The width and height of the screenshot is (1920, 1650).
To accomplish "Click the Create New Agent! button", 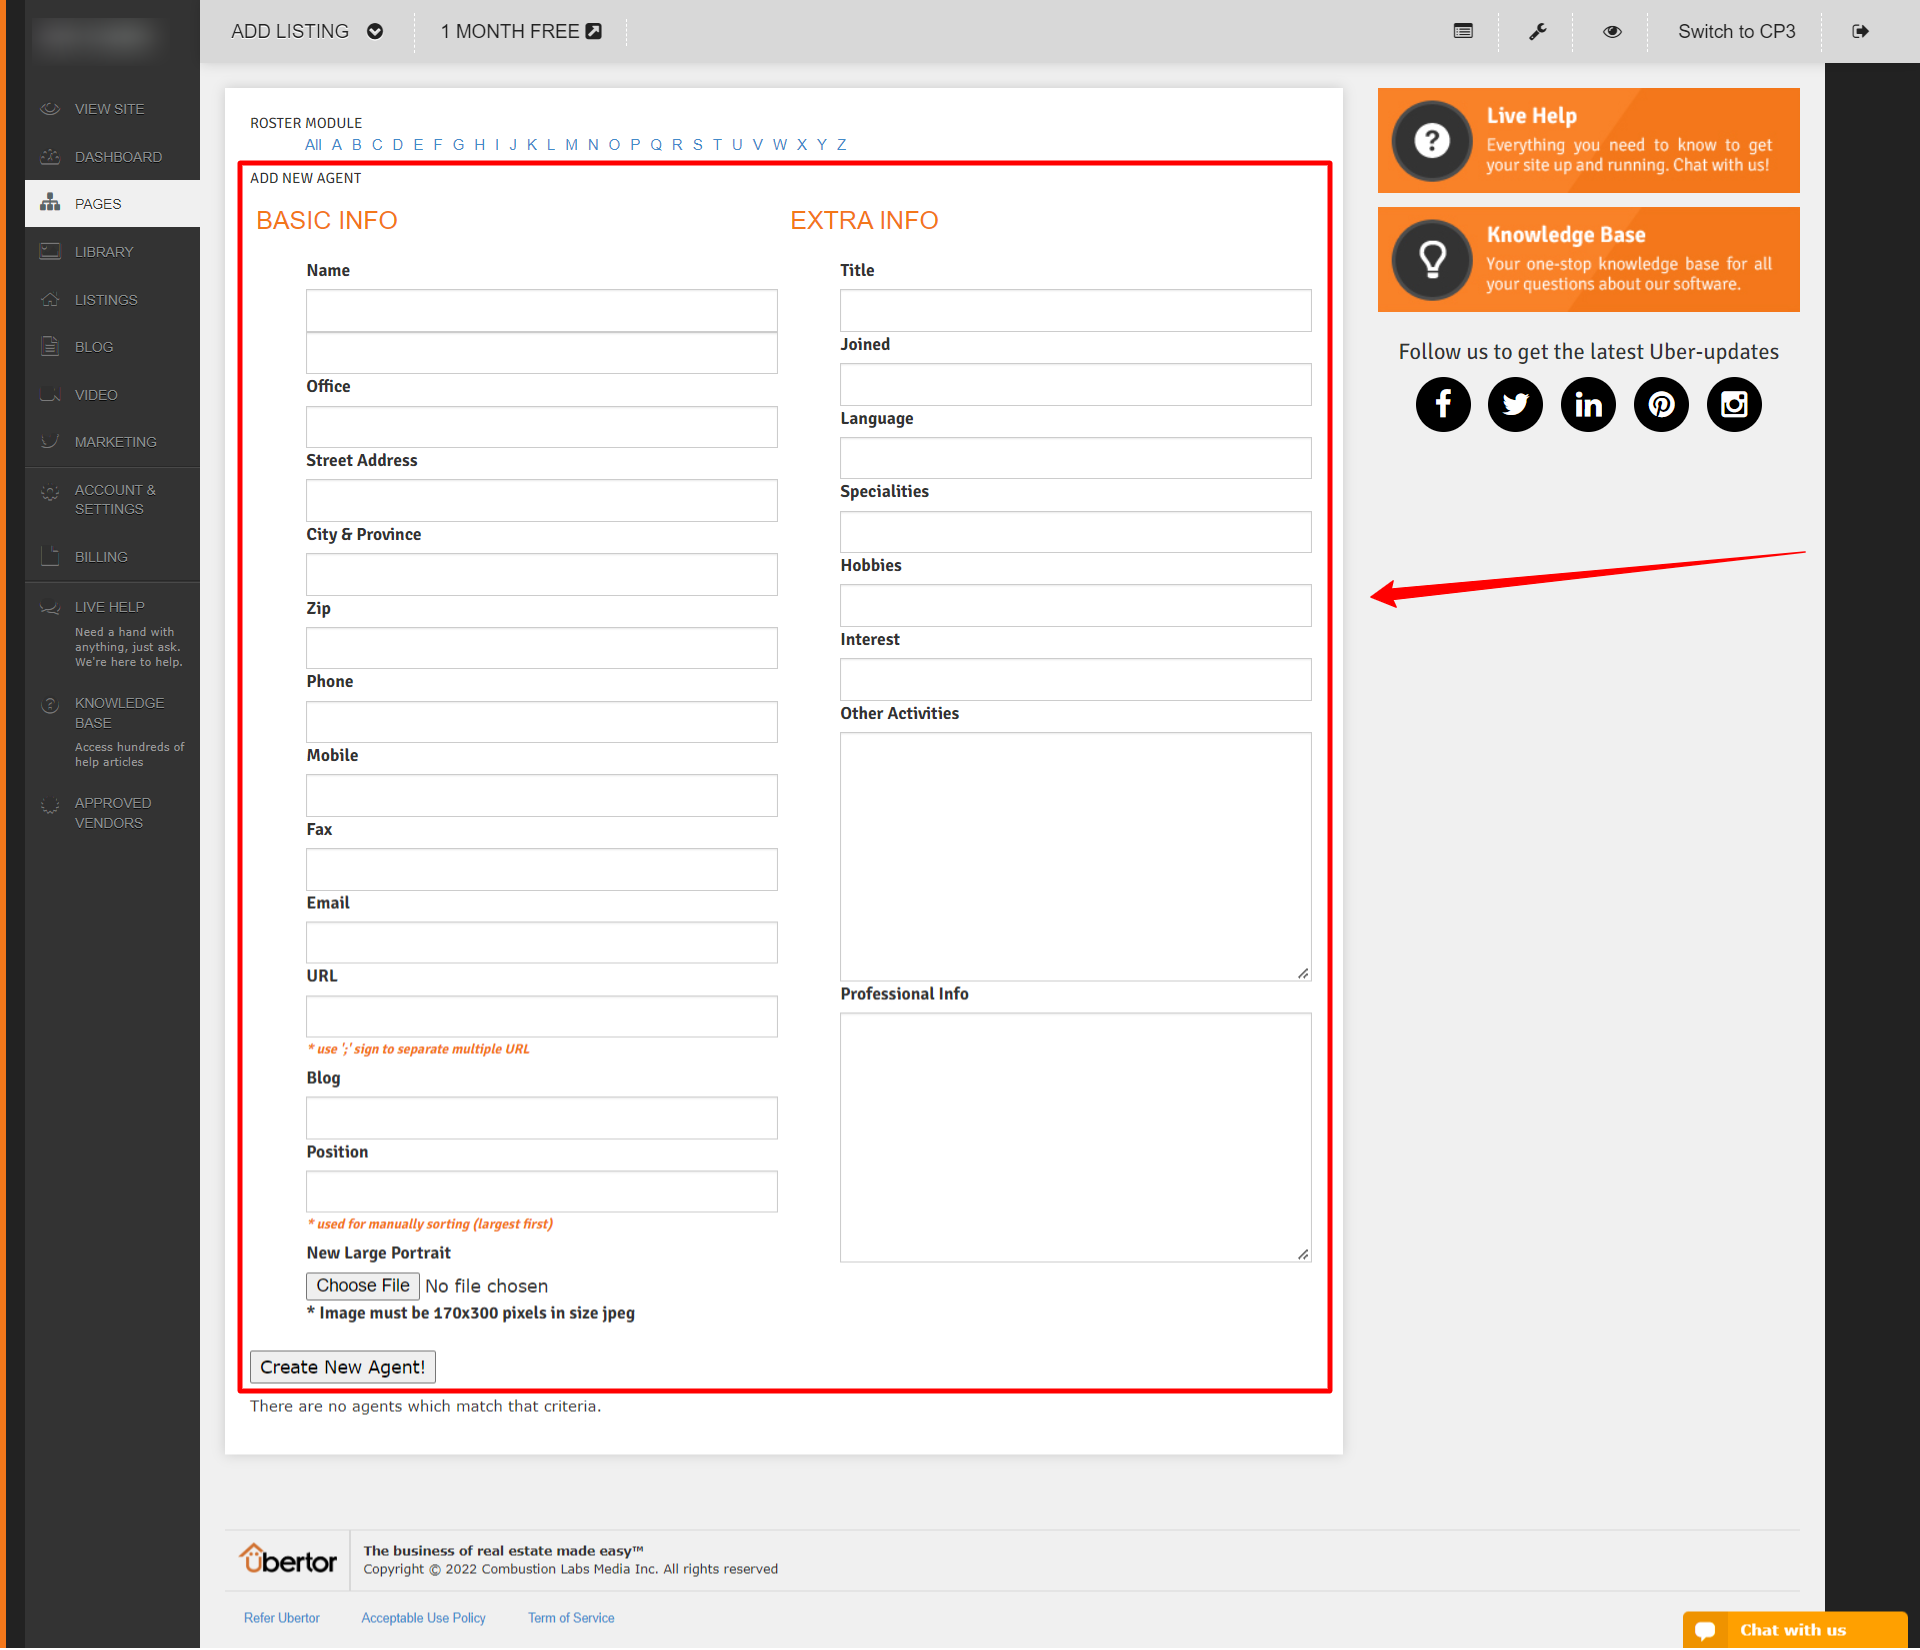I will click(x=343, y=1367).
